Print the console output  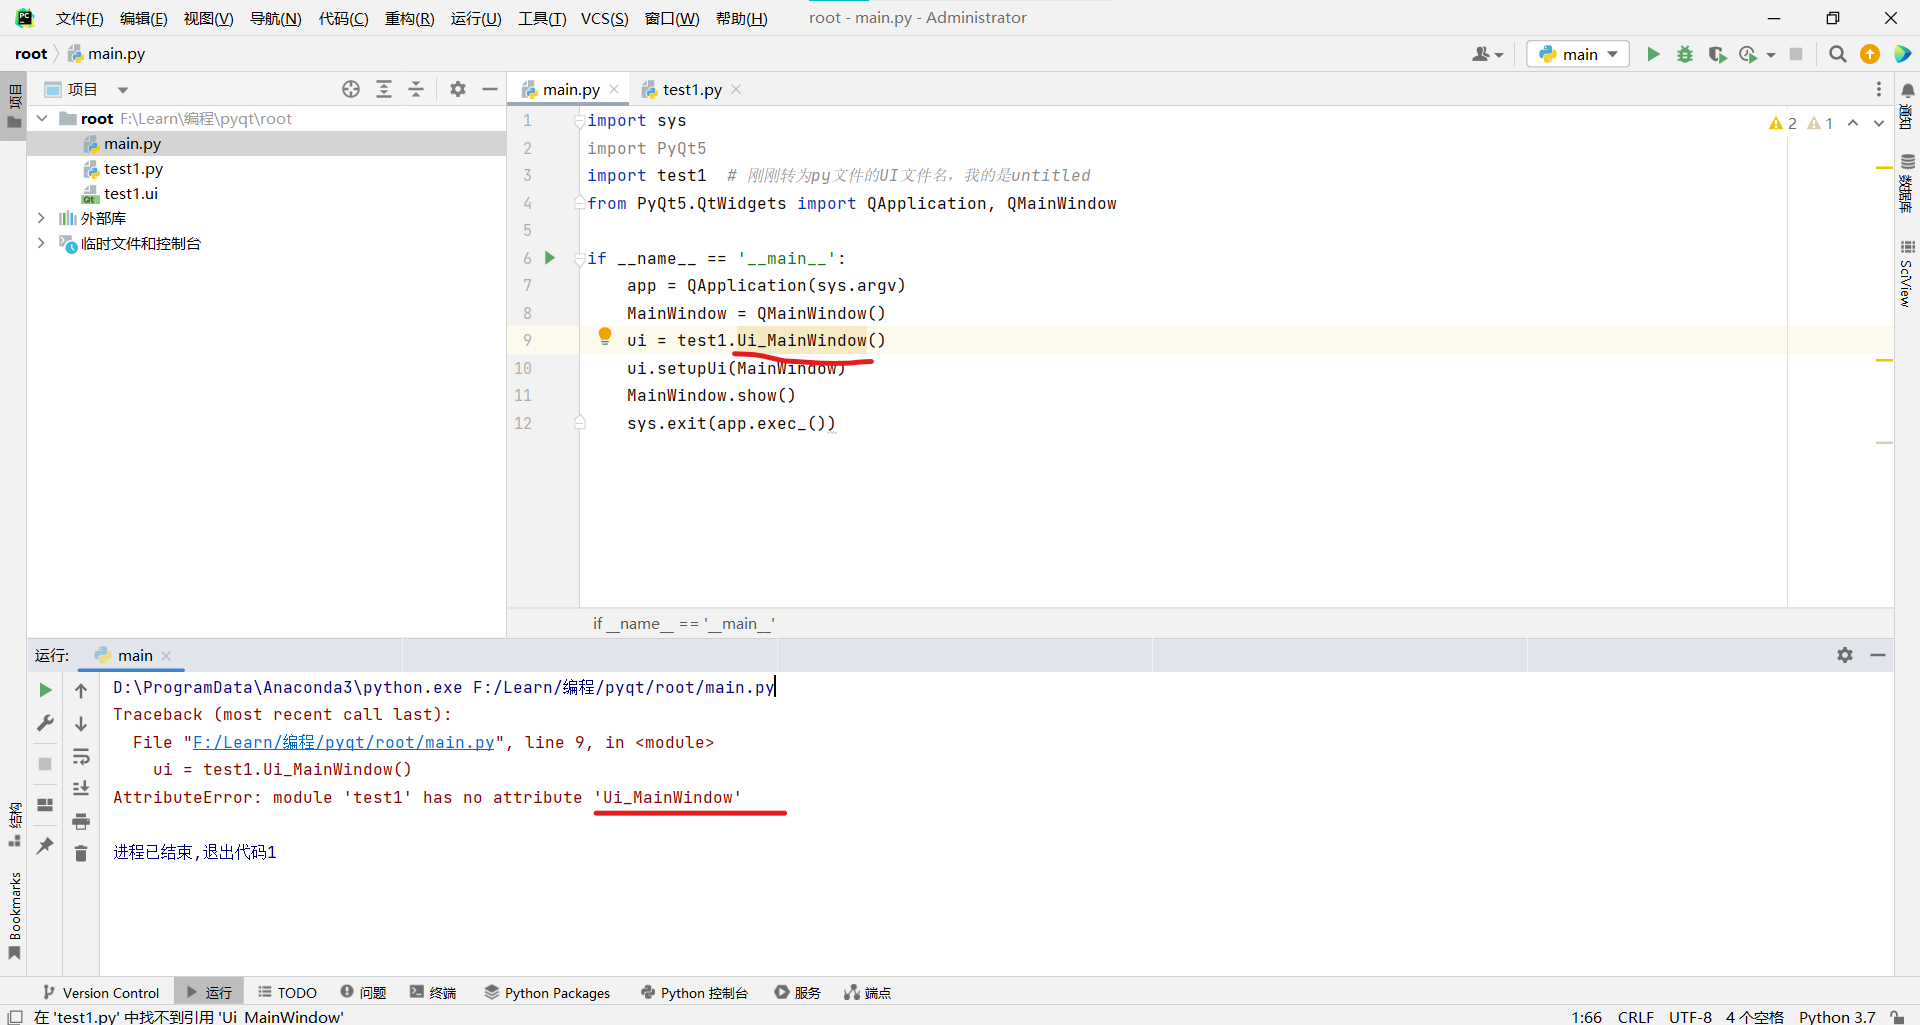click(x=81, y=821)
